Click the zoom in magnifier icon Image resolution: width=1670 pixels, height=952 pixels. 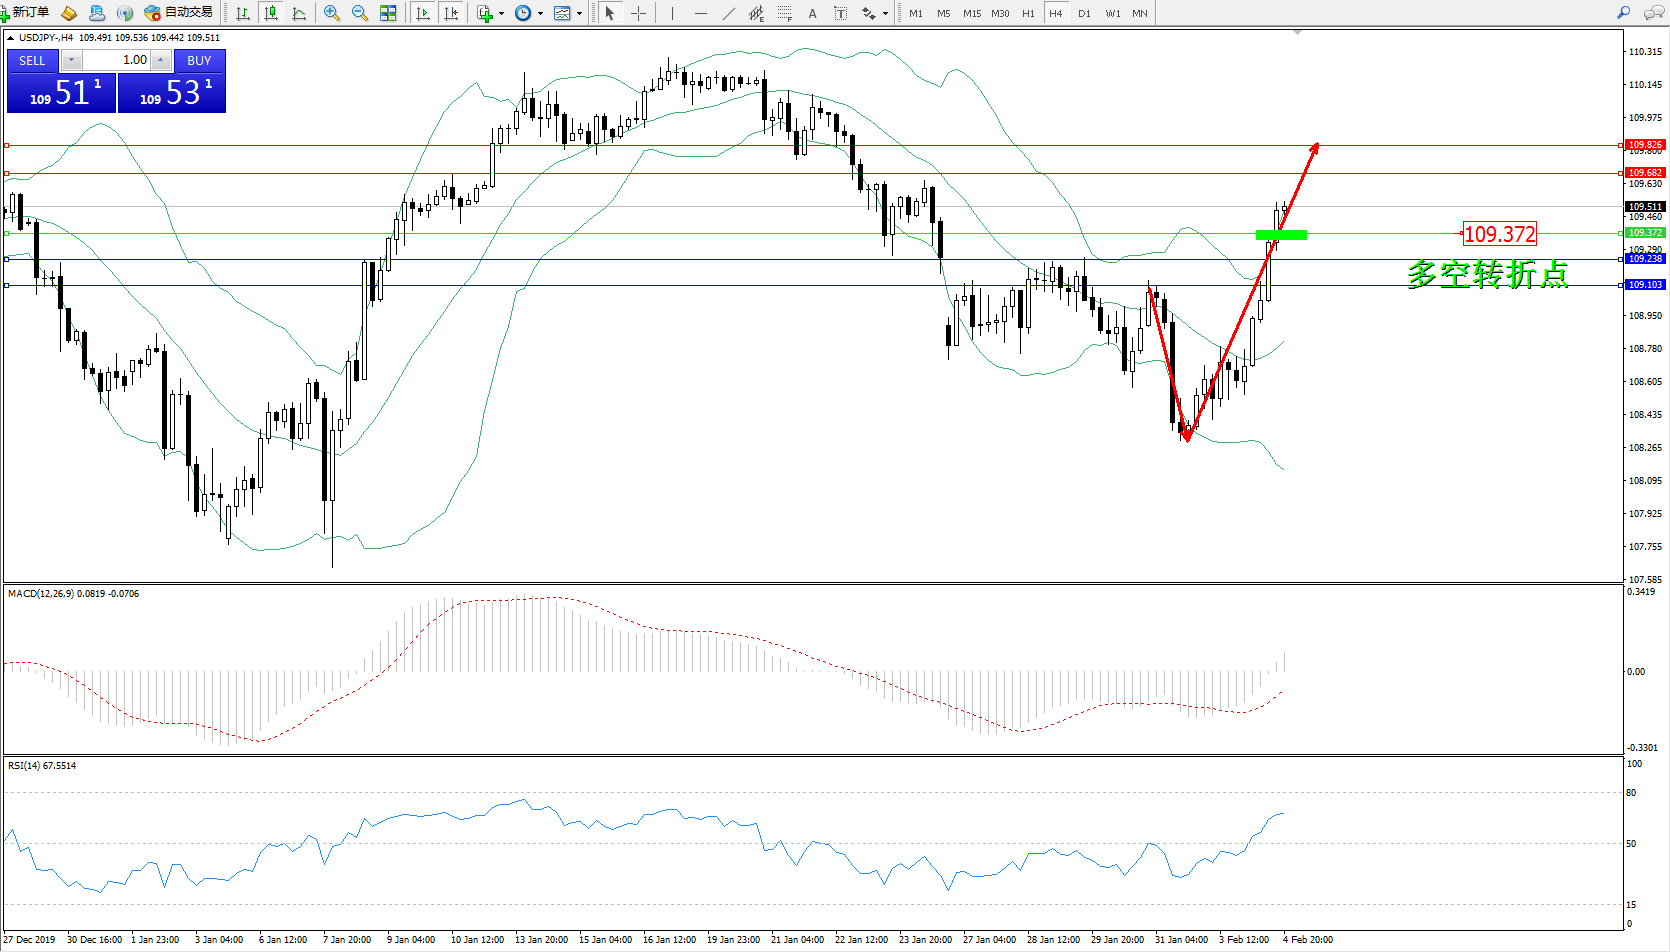(332, 13)
